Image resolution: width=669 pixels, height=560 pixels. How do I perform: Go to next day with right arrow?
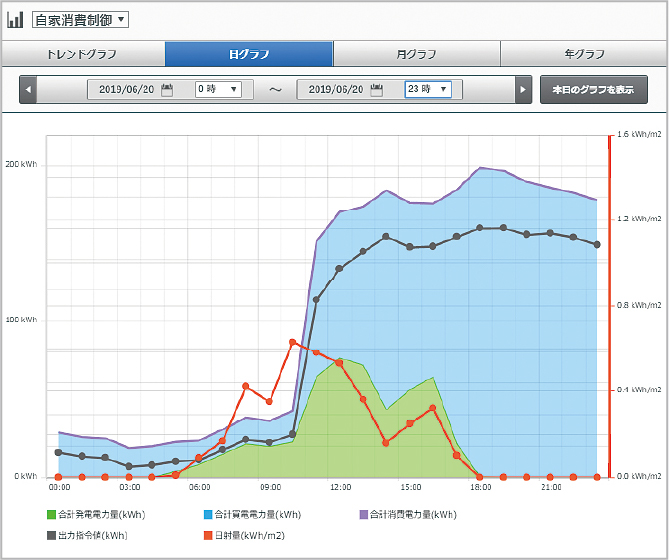[523, 90]
